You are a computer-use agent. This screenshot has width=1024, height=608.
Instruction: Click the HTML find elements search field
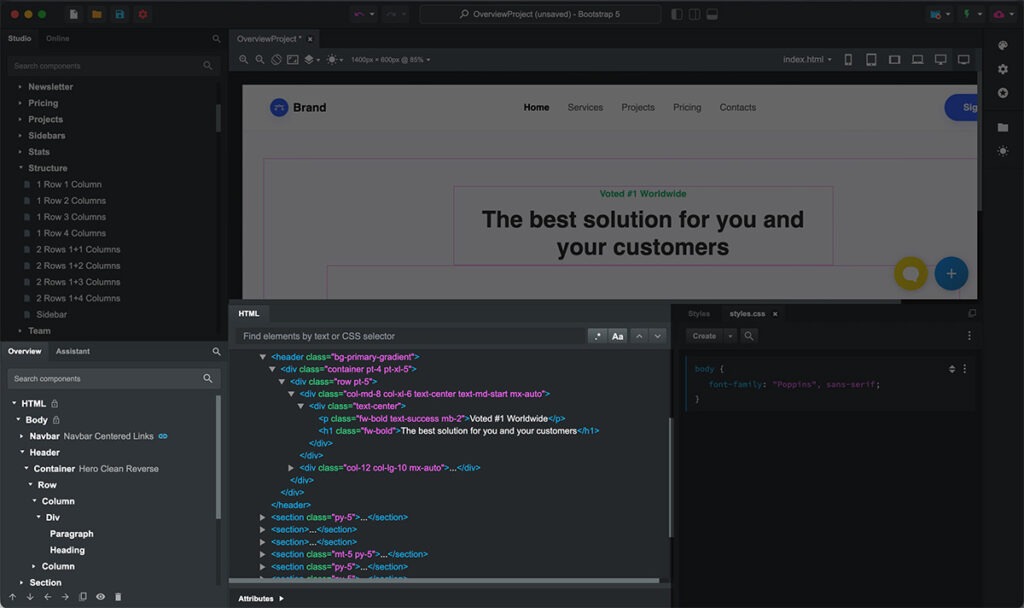tap(410, 336)
